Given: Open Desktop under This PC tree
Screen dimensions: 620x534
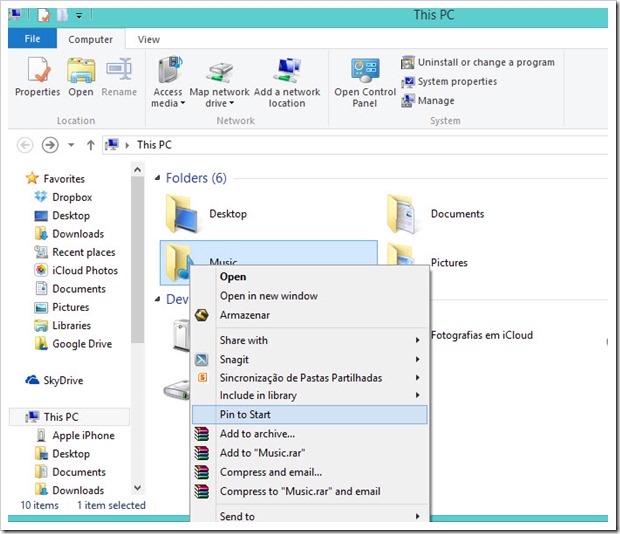Looking at the screenshot, I should tap(62, 453).
